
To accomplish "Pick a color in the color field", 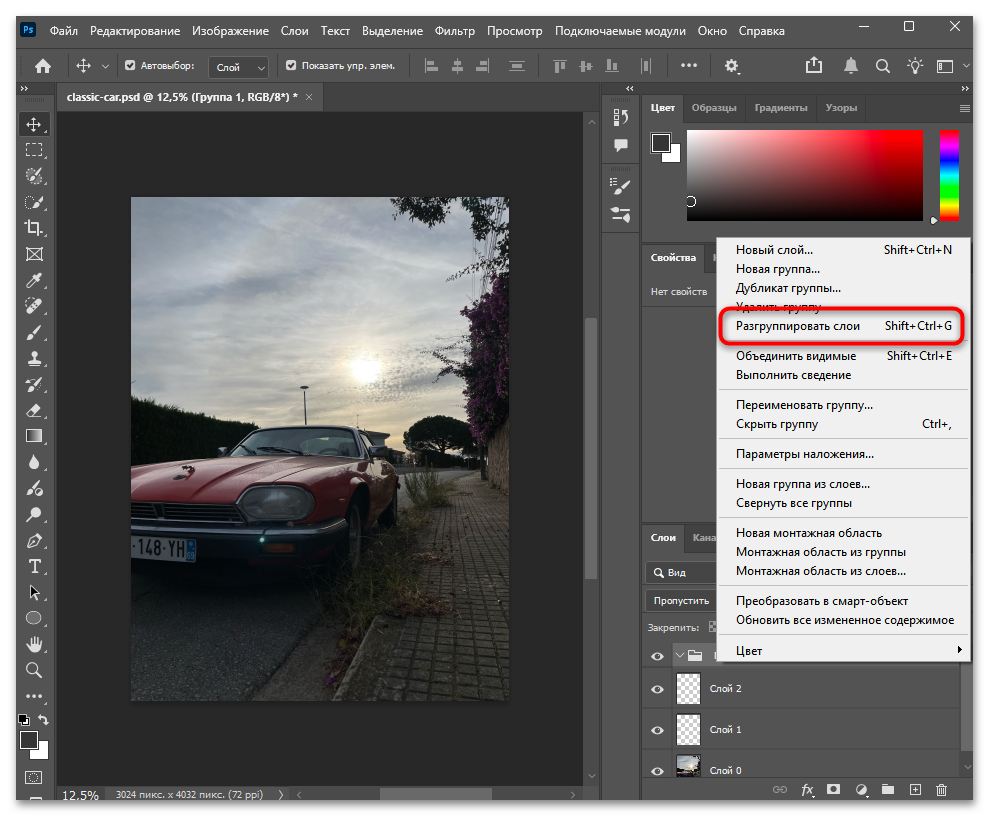I will [x=805, y=175].
